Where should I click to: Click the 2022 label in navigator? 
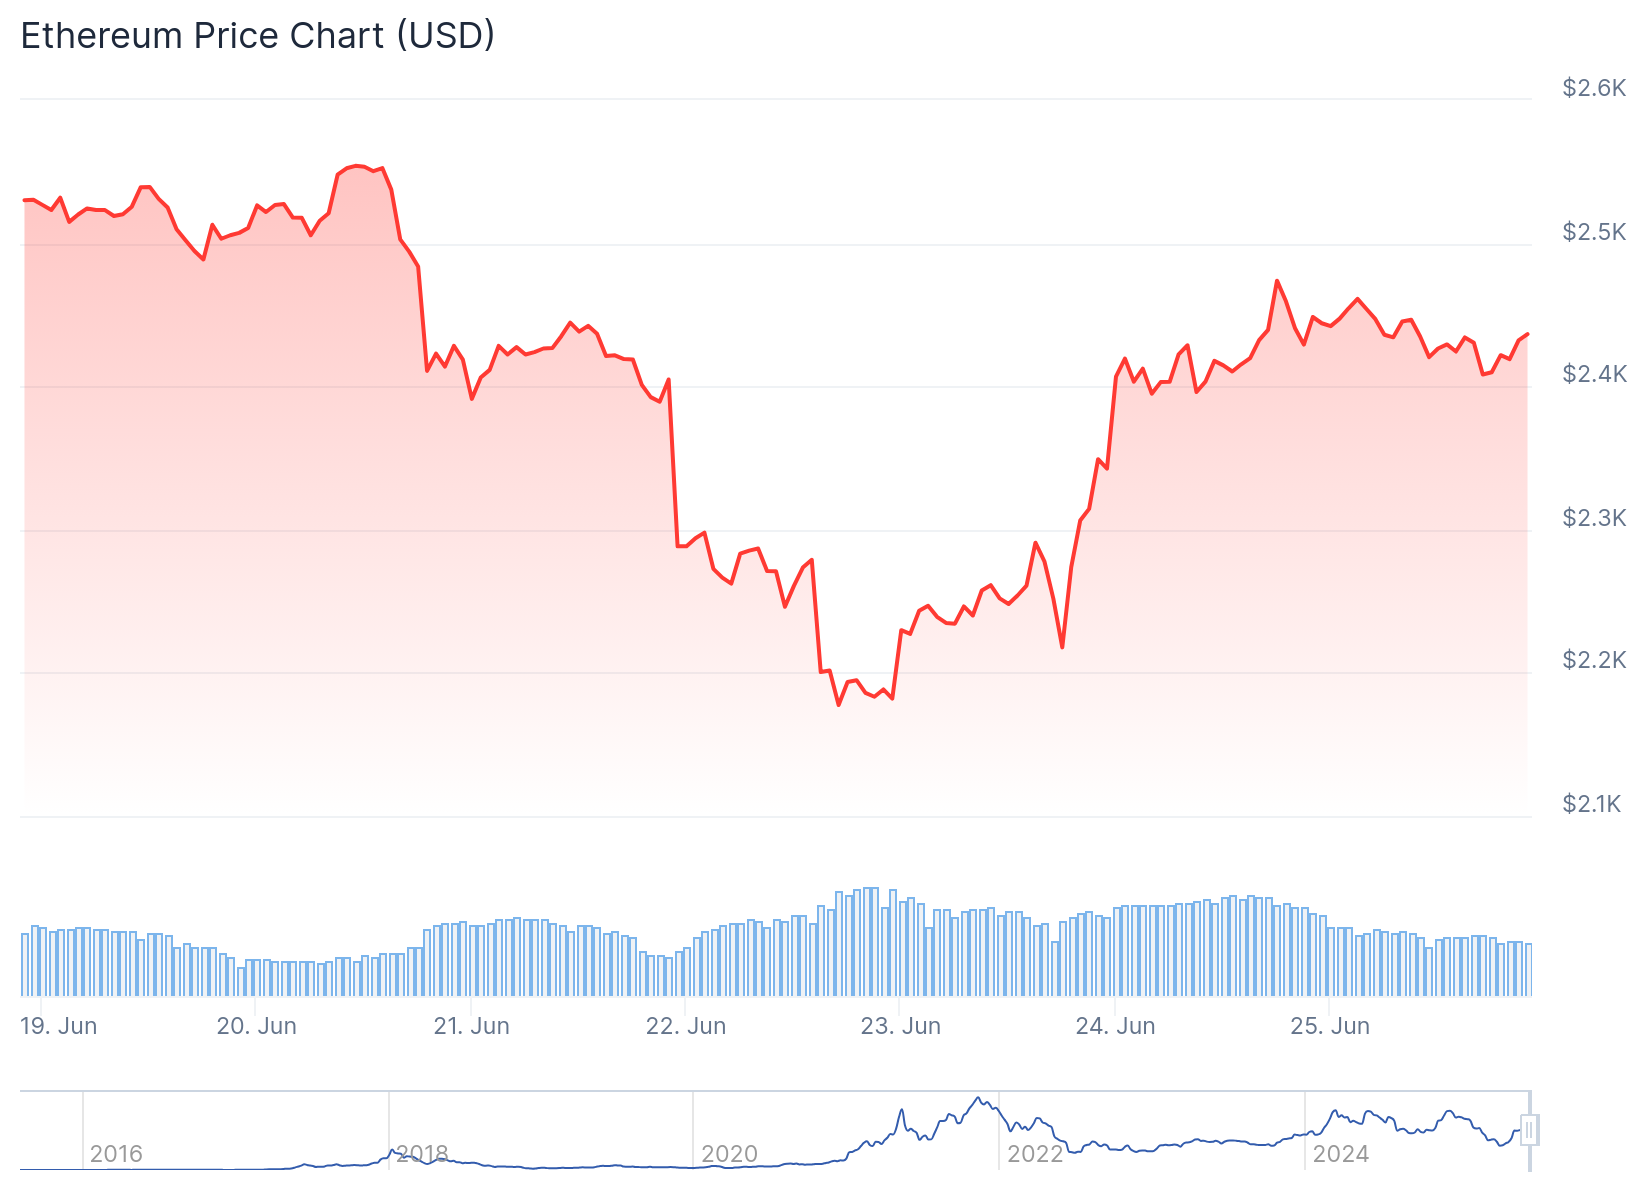1035,1154
